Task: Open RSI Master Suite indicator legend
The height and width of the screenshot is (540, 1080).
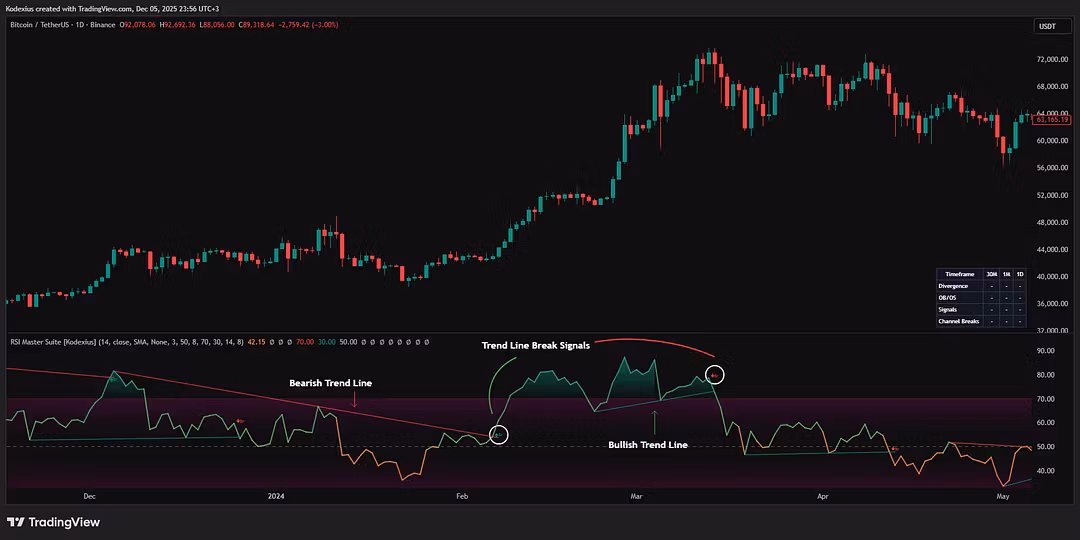Action: 60,342
